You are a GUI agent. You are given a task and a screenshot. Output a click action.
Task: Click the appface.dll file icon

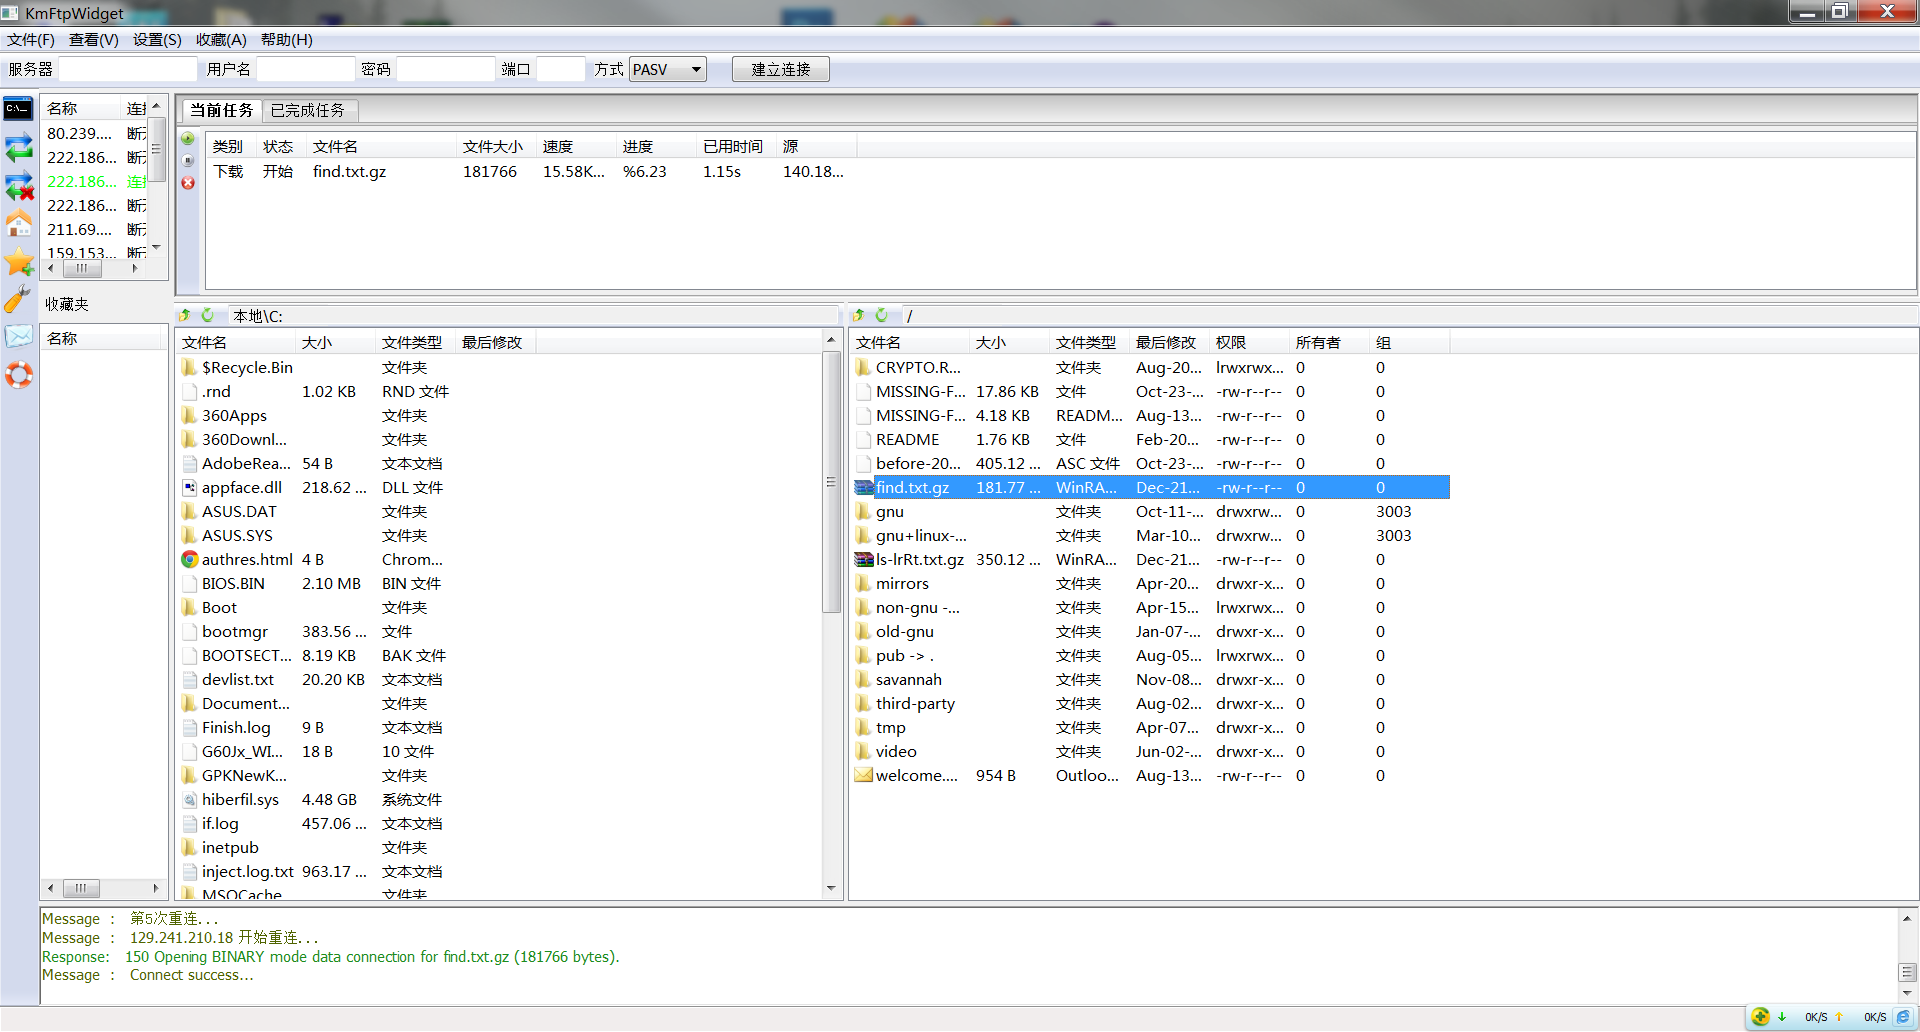(190, 488)
